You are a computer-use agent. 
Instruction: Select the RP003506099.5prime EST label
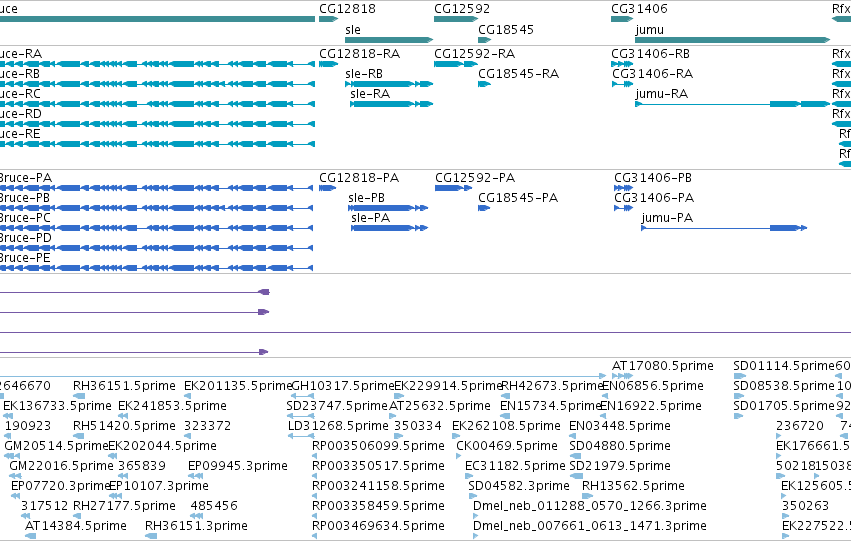[378, 446]
